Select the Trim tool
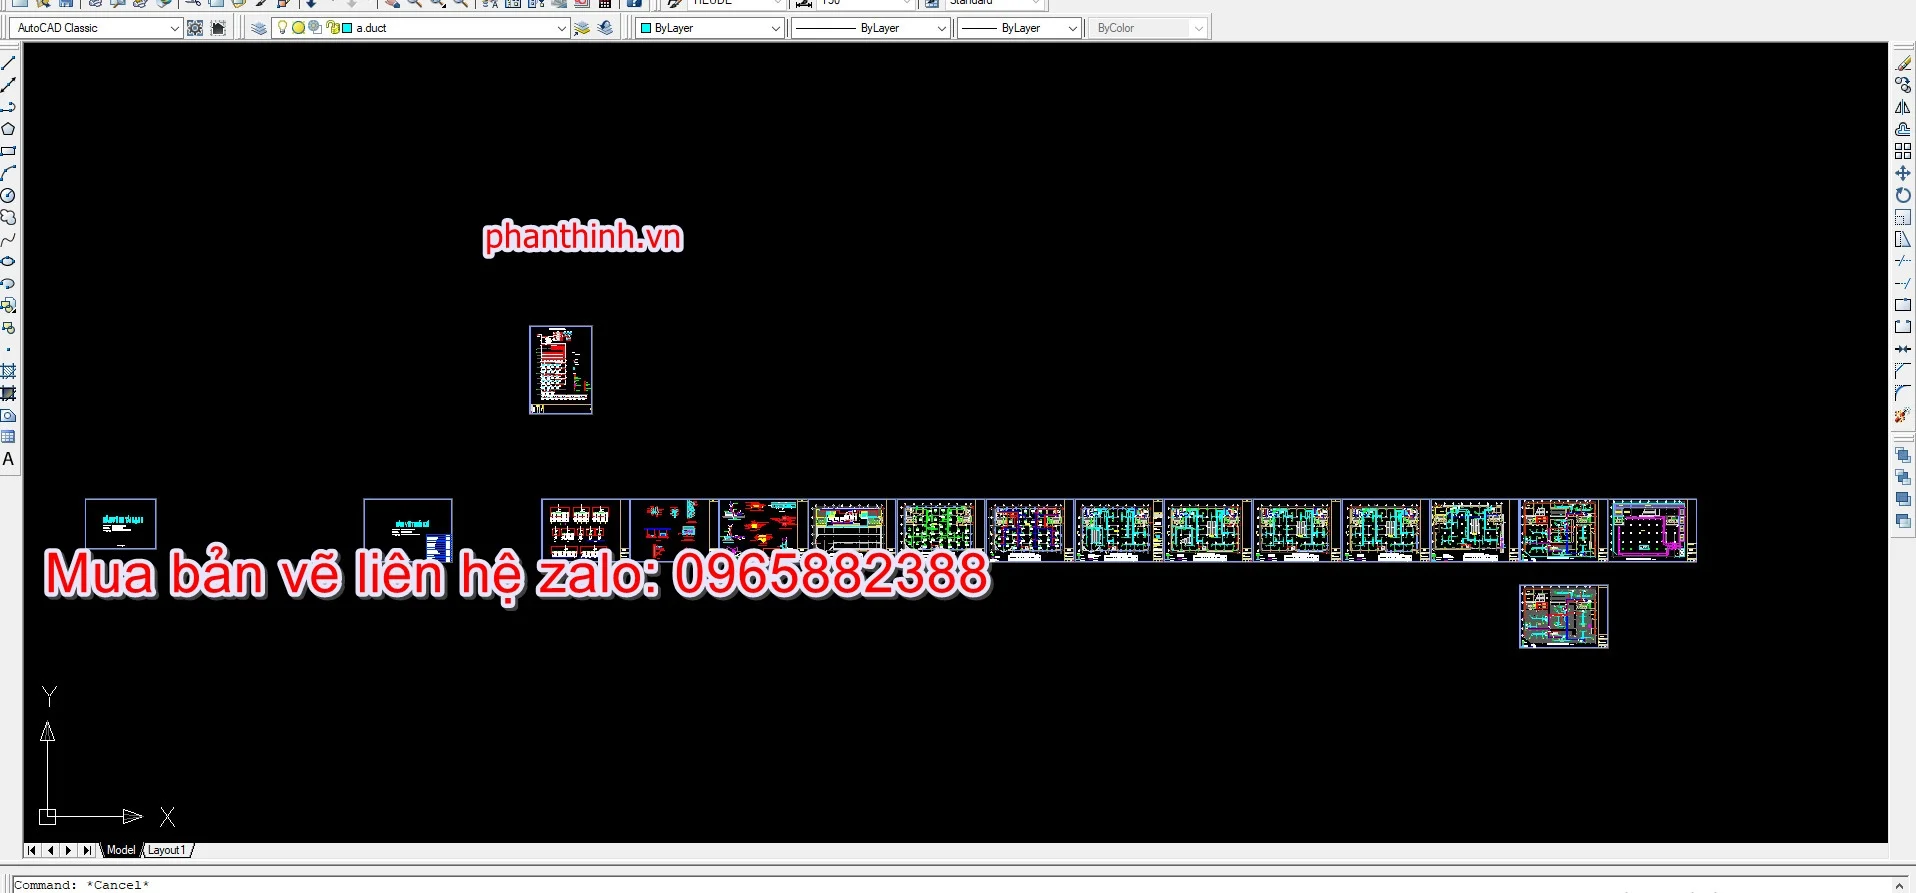Image resolution: width=1916 pixels, height=893 pixels. (1903, 261)
